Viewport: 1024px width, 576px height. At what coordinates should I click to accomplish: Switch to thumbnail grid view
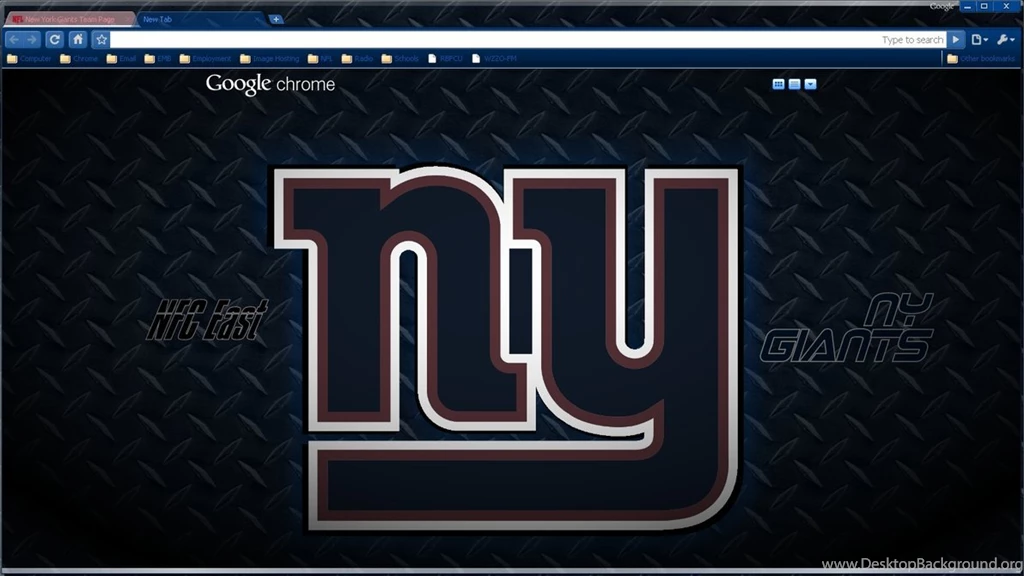[x=778, y=84]
